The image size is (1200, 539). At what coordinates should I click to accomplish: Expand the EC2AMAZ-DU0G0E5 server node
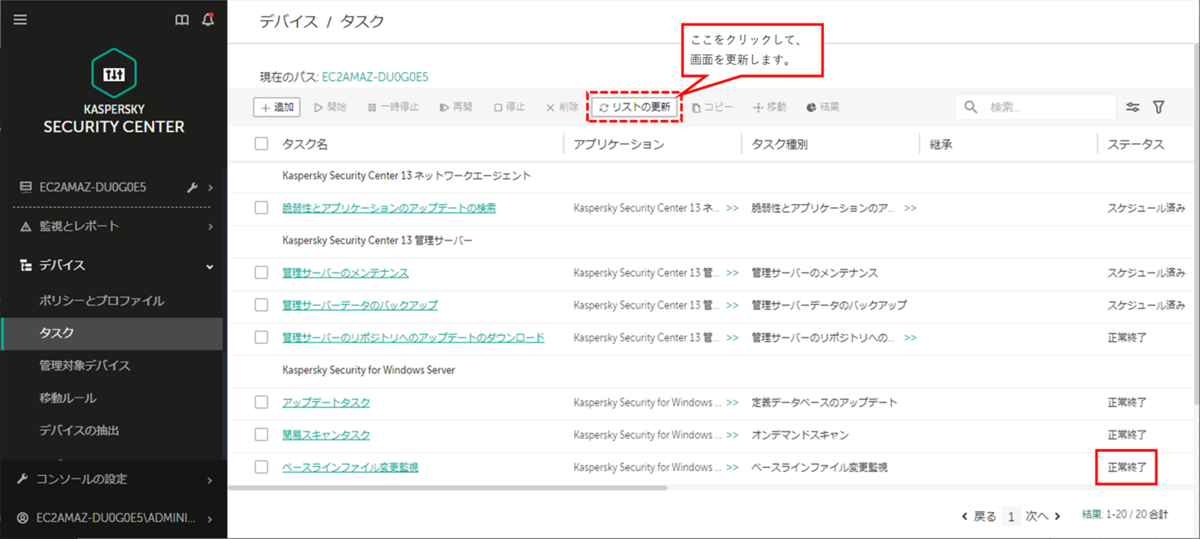pos(210,187)
